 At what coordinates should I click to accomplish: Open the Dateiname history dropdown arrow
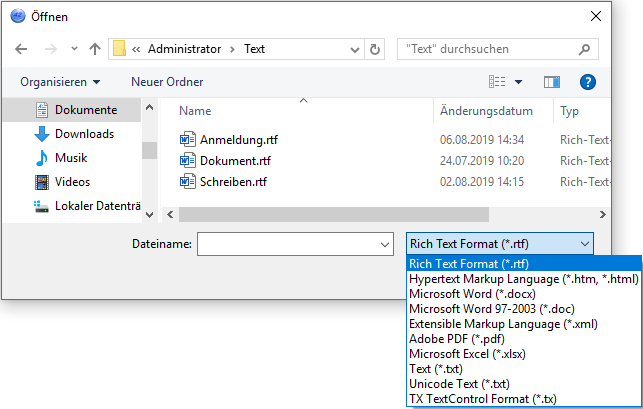coord(385,244)
